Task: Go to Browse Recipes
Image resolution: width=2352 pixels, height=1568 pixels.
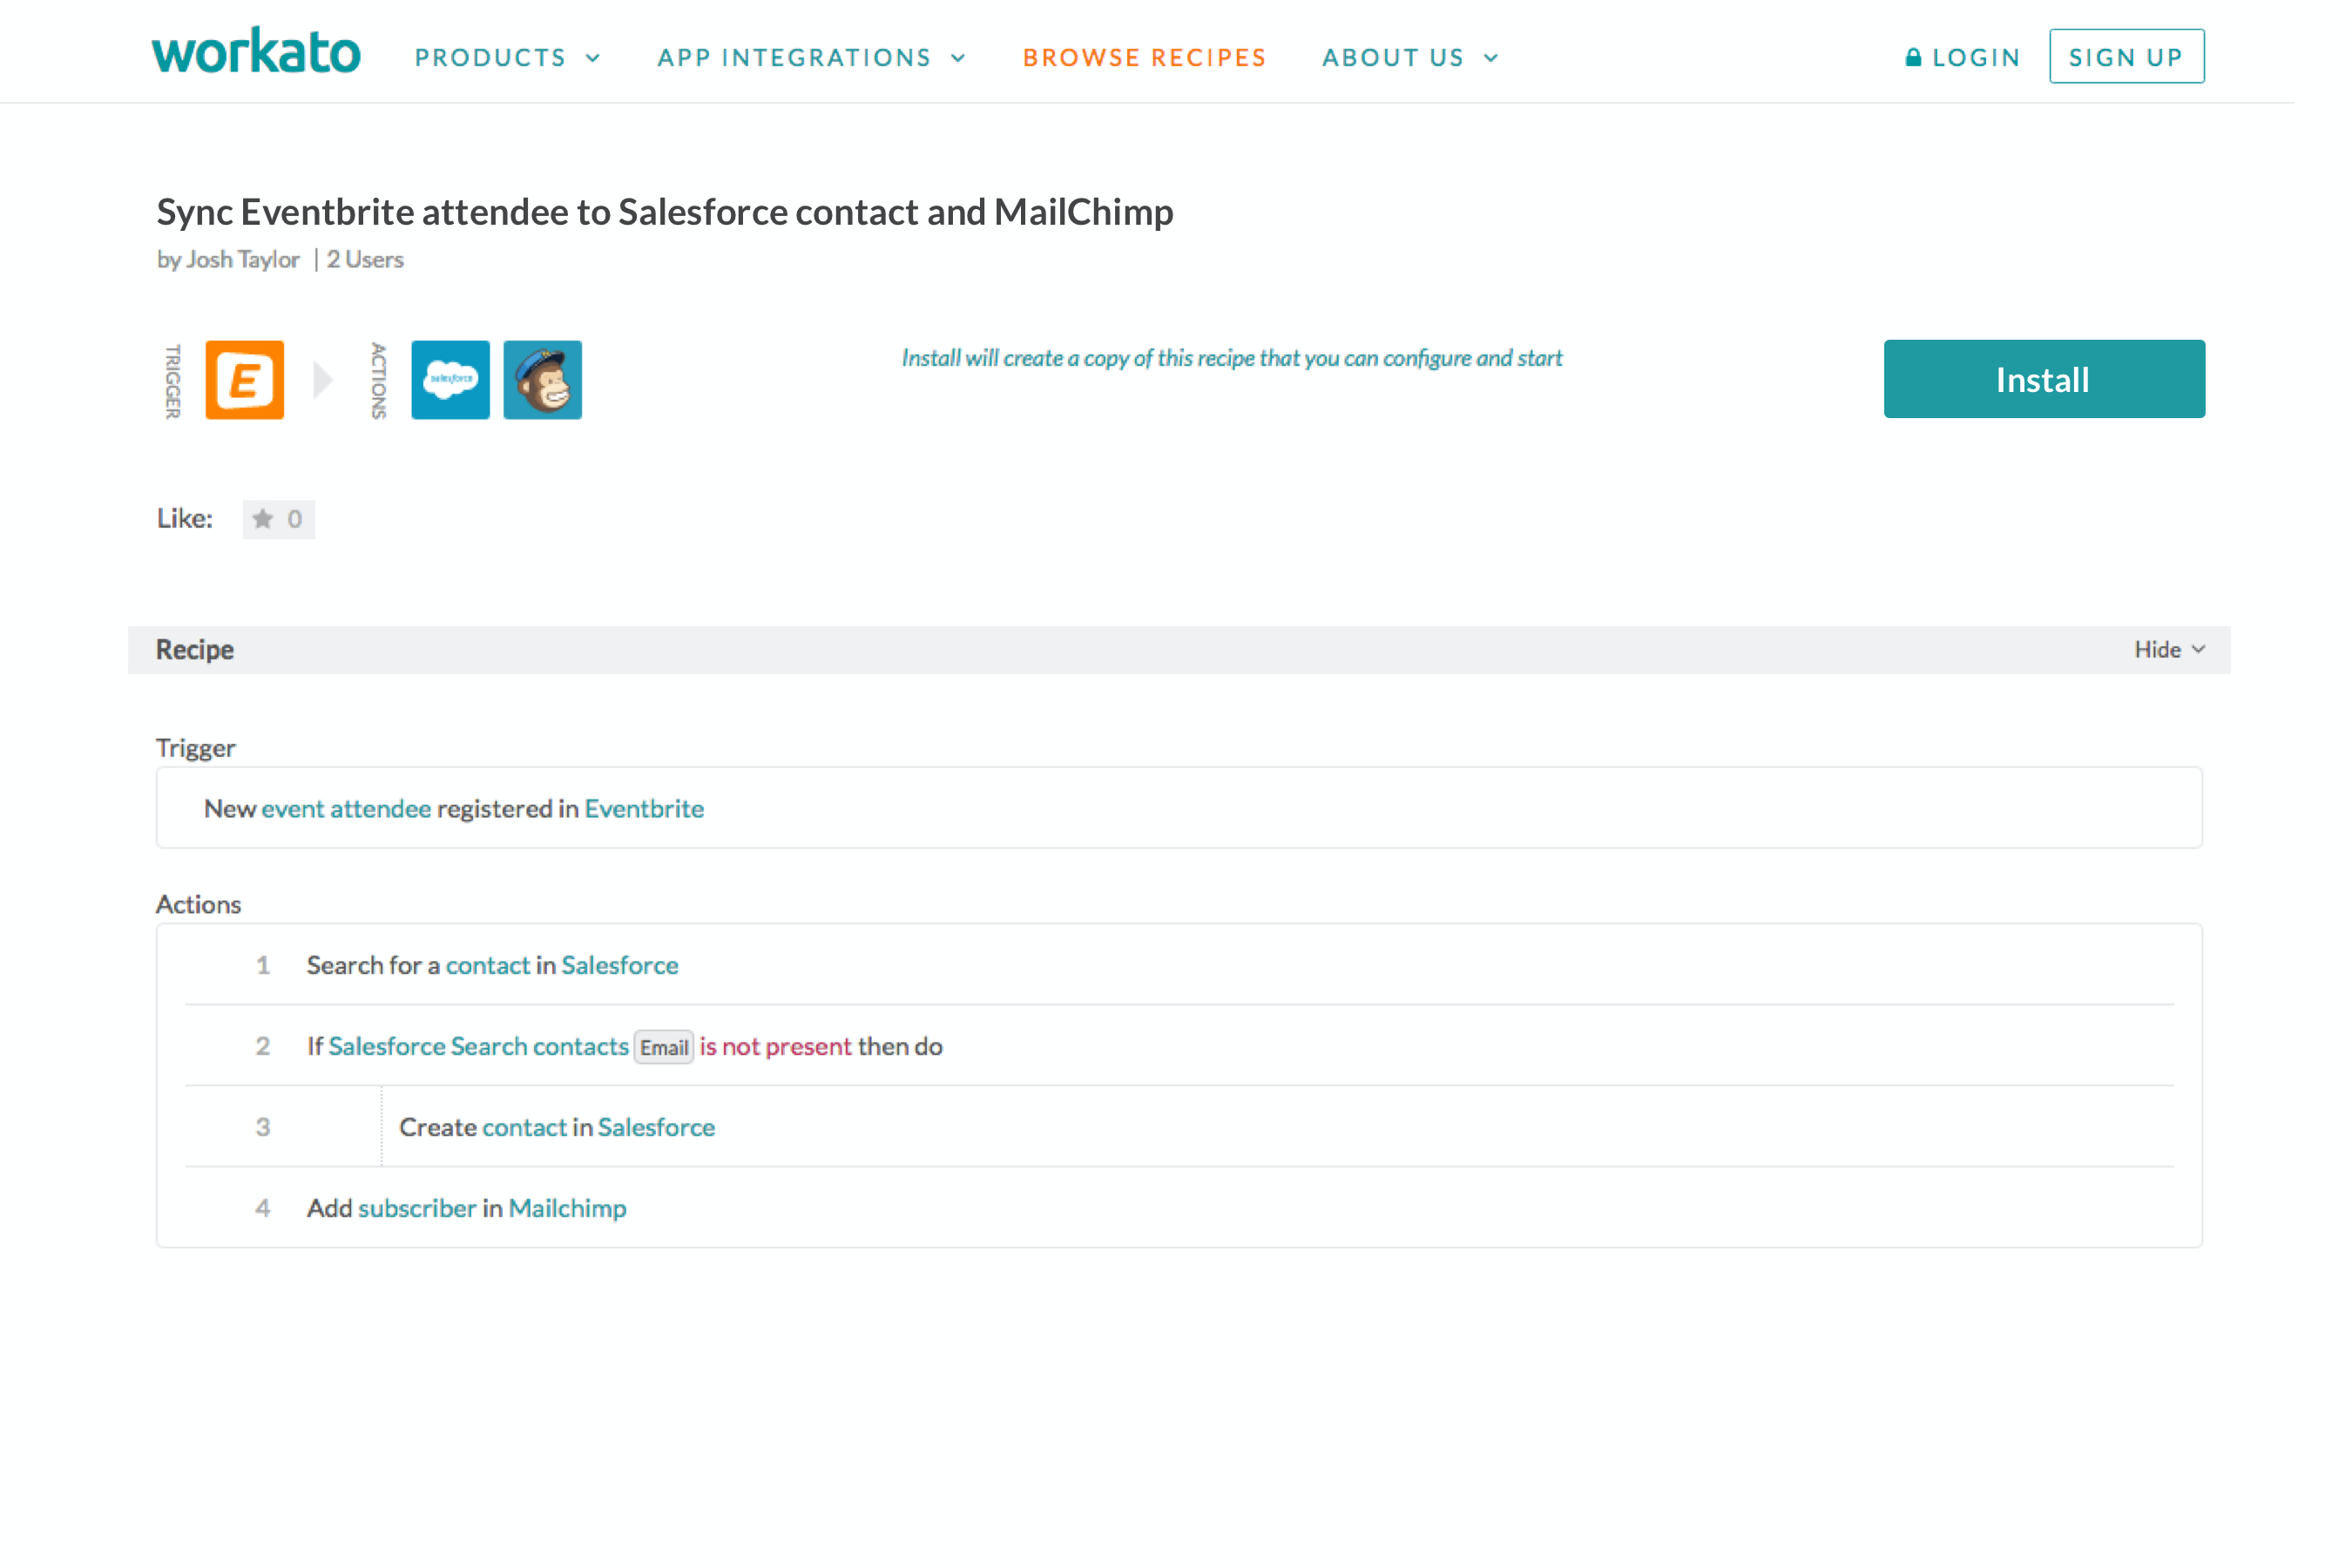Action: tap(1144, 58)
